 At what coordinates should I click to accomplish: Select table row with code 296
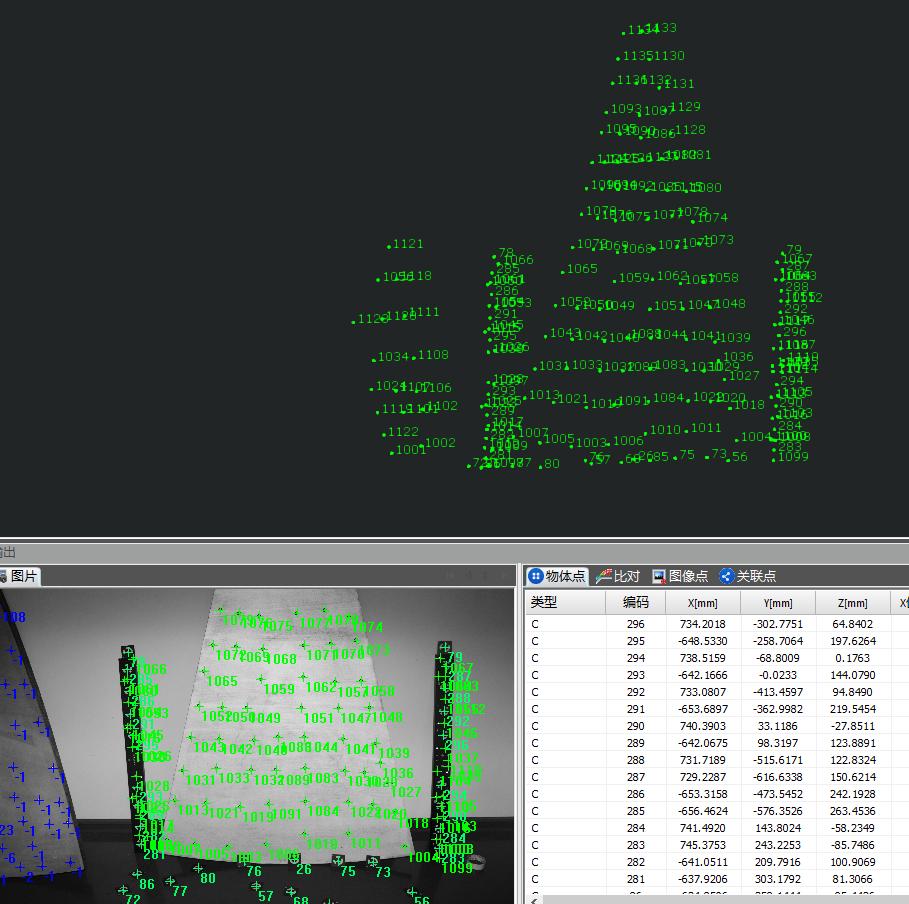click(635, 624)
